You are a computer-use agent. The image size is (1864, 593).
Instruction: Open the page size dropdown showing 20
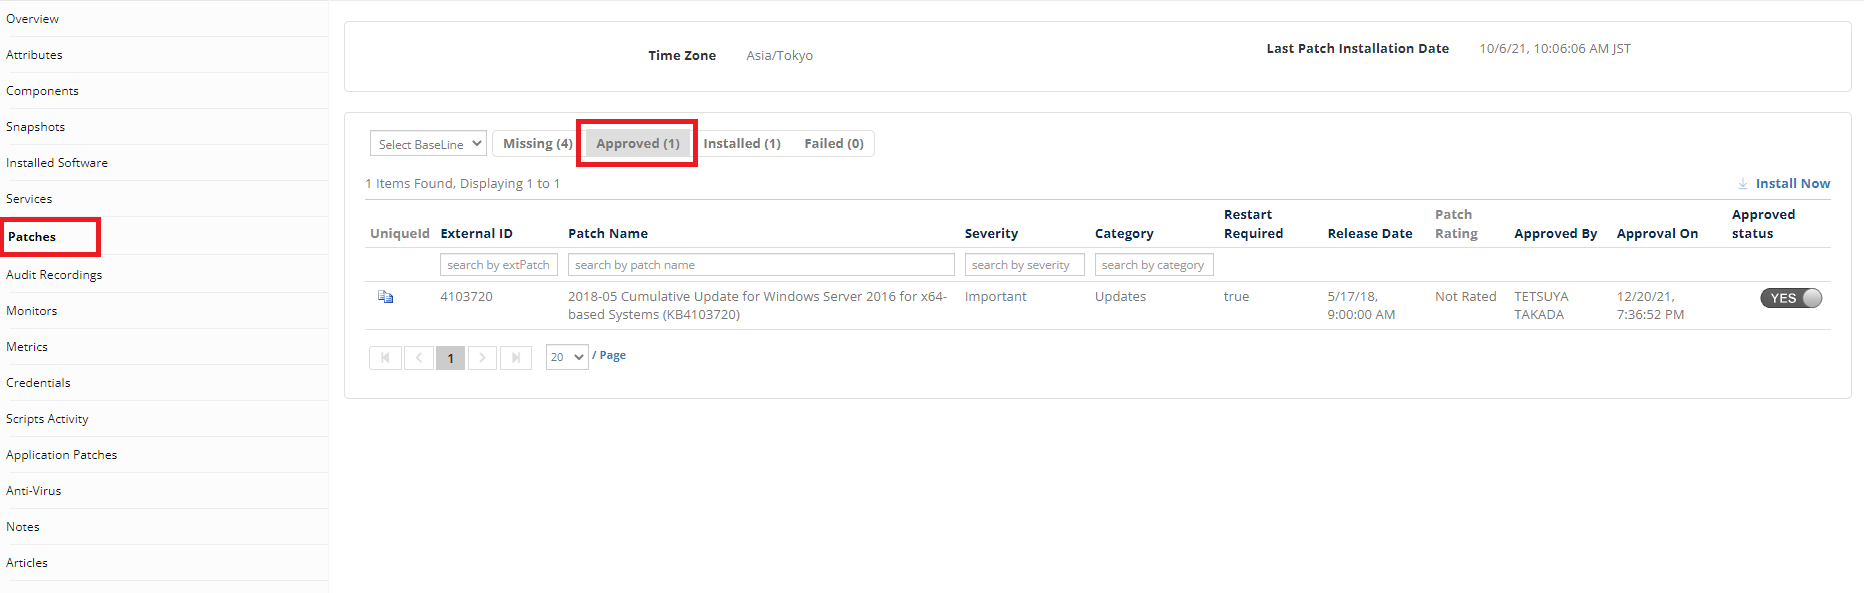pos(567,357)
